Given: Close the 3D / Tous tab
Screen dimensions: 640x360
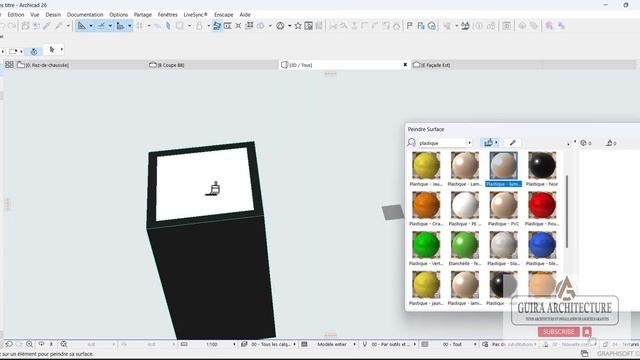Looking at the screenshot, I should coord(405,65).
